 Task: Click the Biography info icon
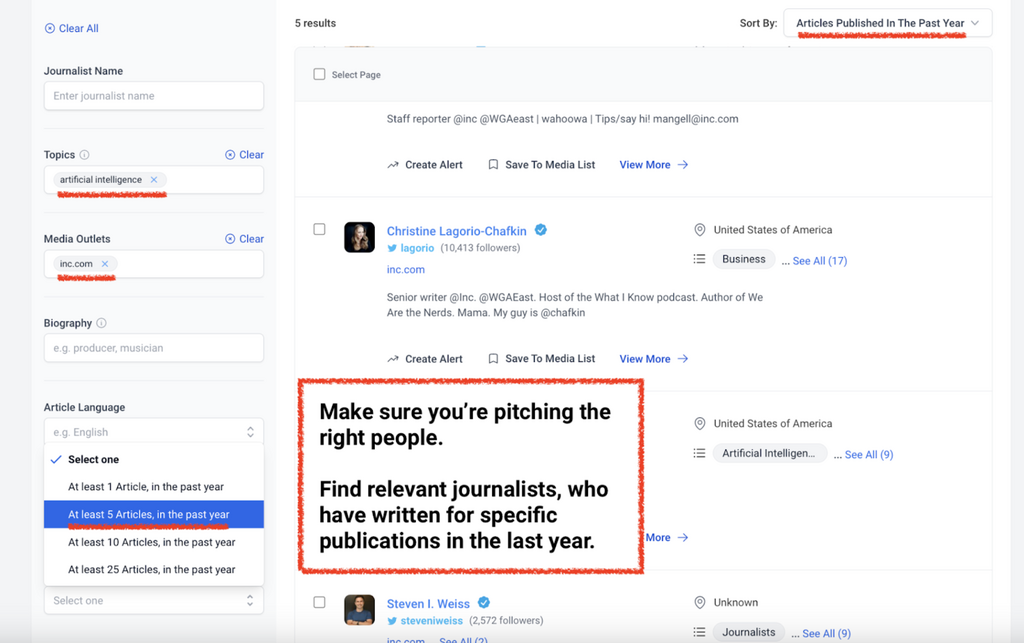(x=101, y=324)
